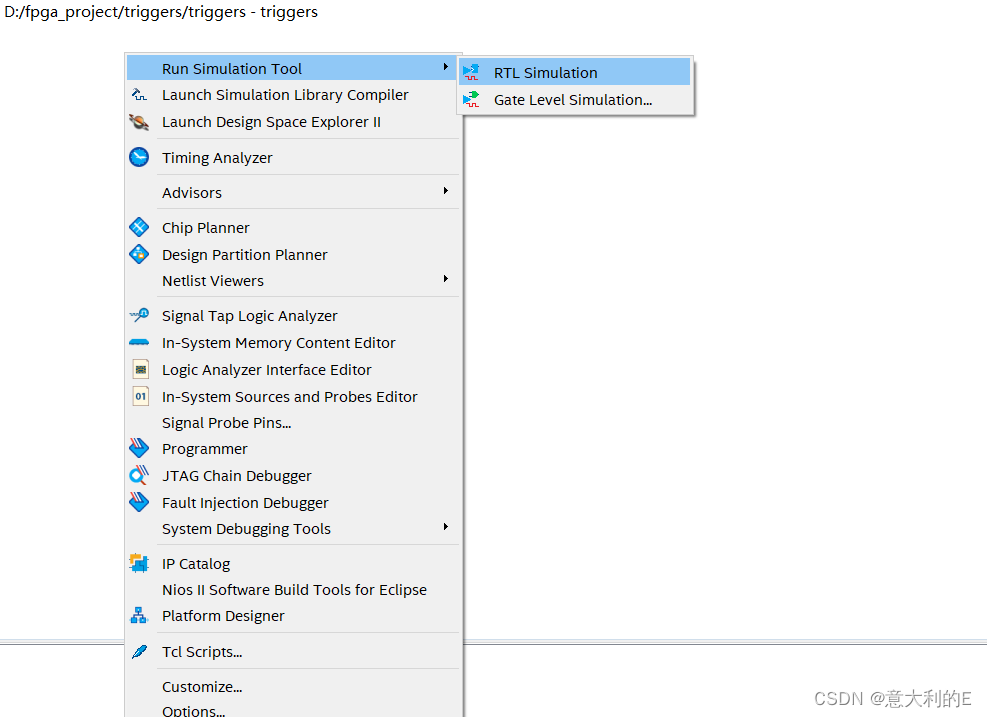Click the IP Catalog icon
Viewport: 987px width, 717px height.
pyautogui.click(x=139, y=563)
